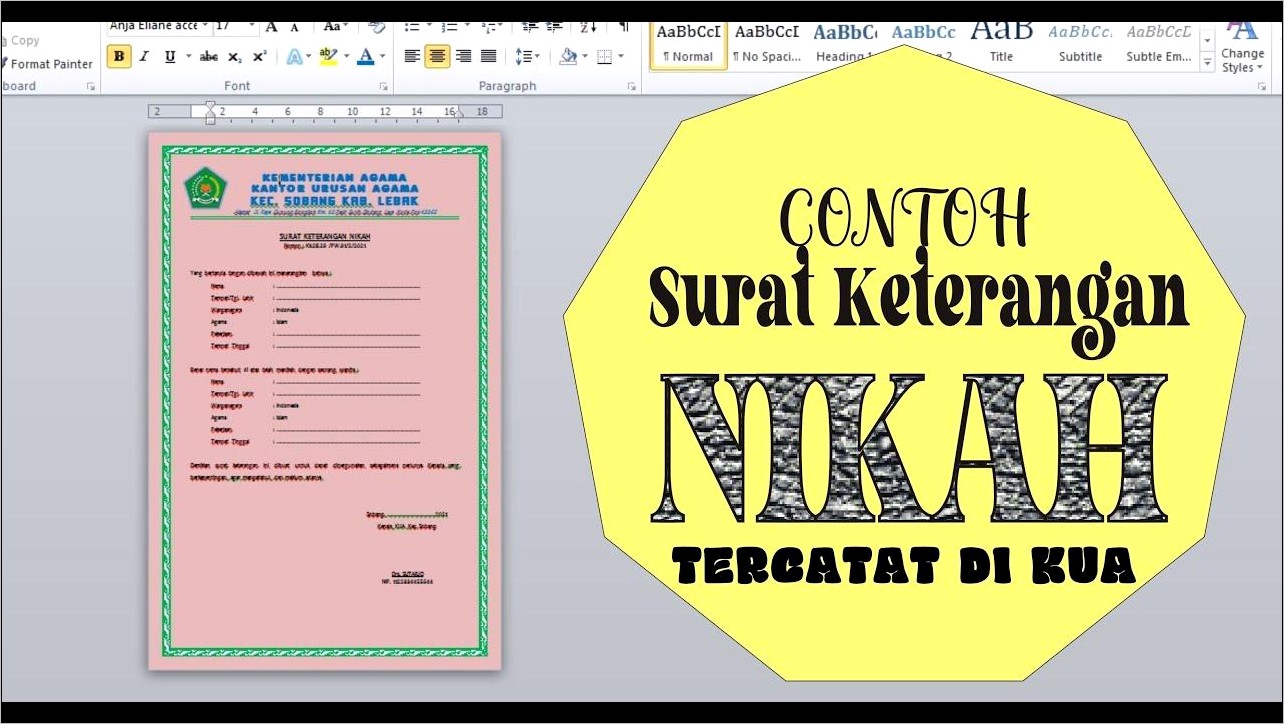Open the Clipboard pane dialog launcher
1284x724 pixels.
click(91, 87)
